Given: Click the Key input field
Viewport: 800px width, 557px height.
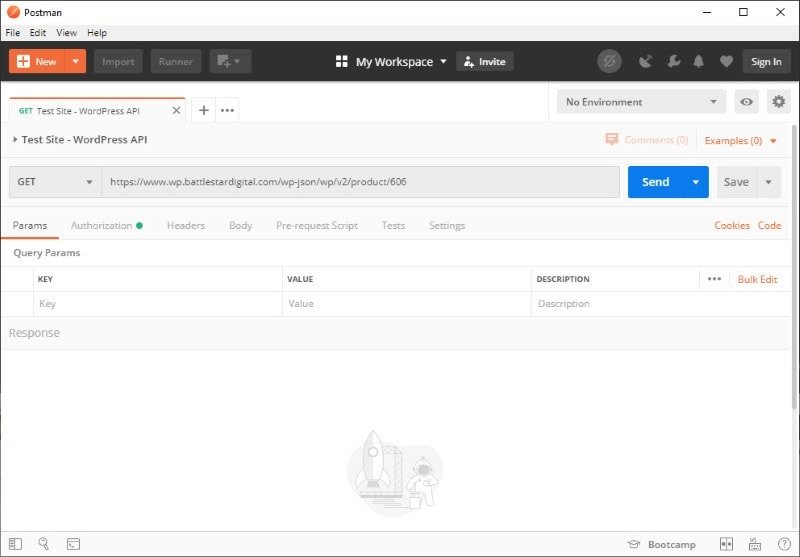Looking at the screenshot, I should tap(158, 303).
